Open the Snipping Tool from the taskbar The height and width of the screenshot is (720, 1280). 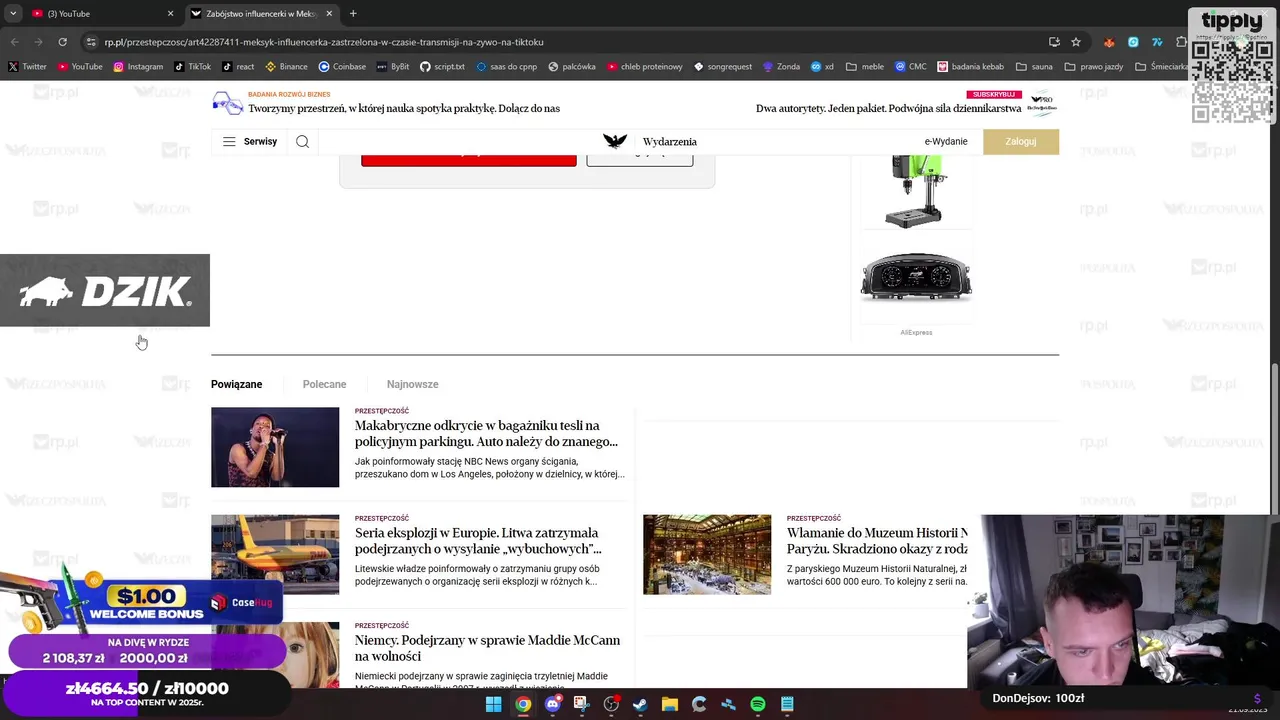(581, 704)
